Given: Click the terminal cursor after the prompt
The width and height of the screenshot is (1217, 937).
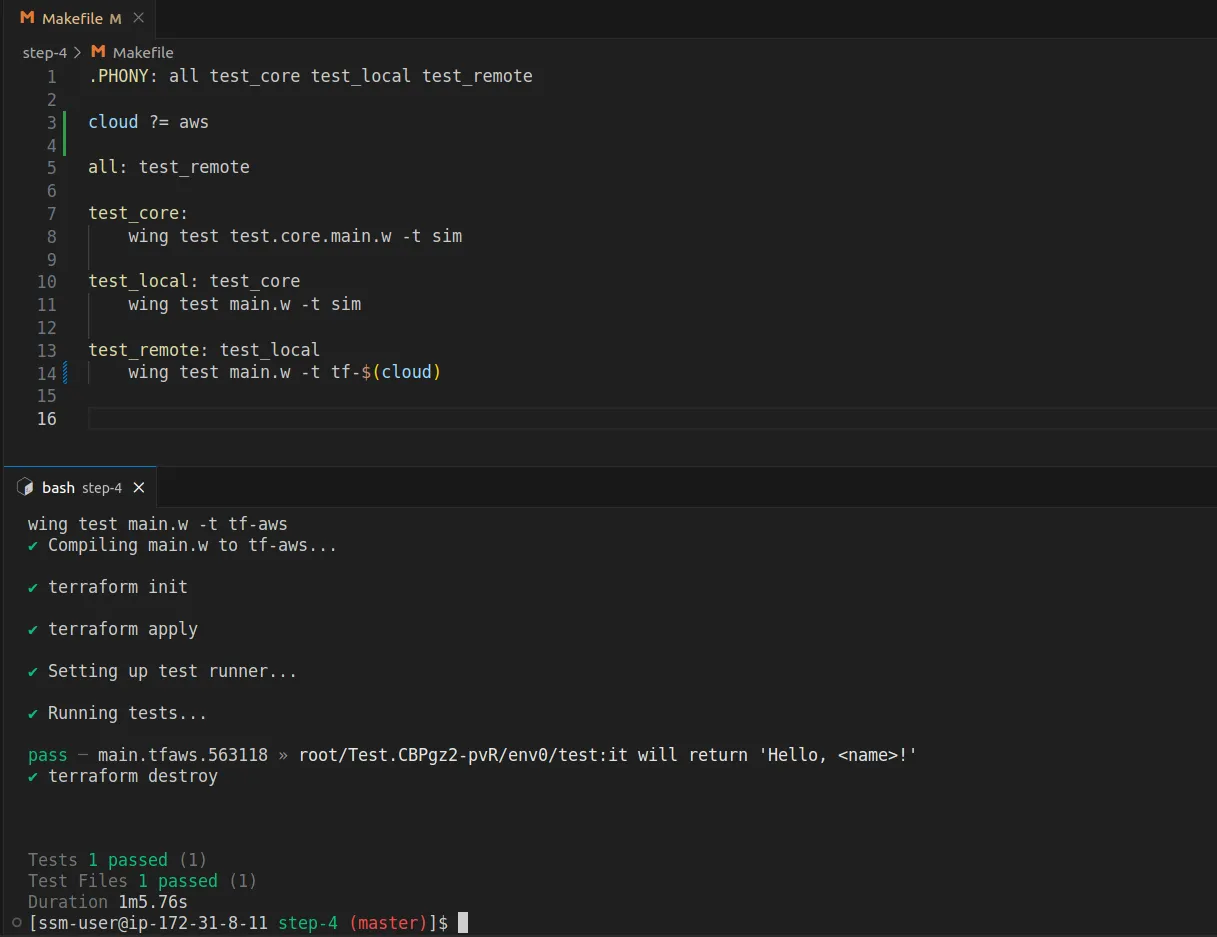Looking at the screenshot, I should pos(462,922).
